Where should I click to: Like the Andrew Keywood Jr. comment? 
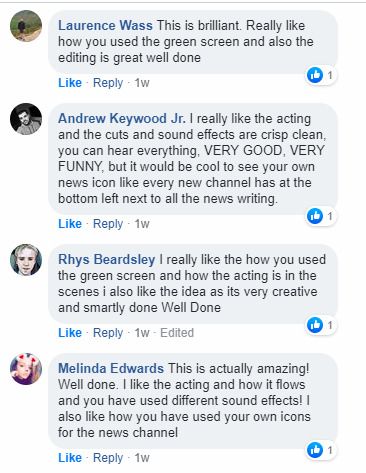[70, 224]
